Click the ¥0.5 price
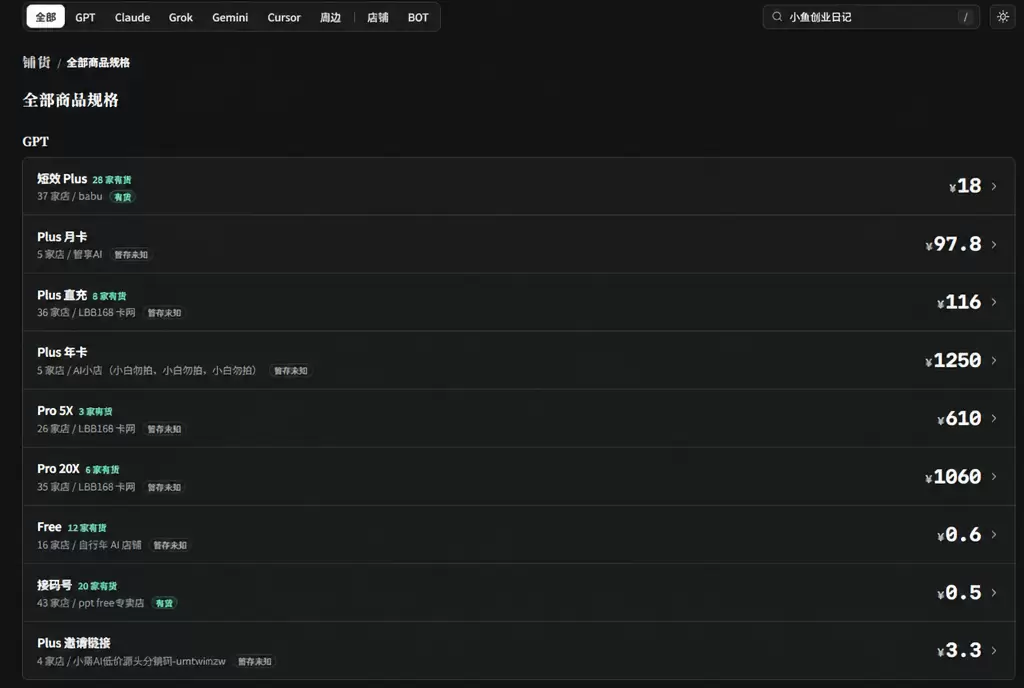The height and width of the screenshot is (688, 1024). tap(959, 592)
